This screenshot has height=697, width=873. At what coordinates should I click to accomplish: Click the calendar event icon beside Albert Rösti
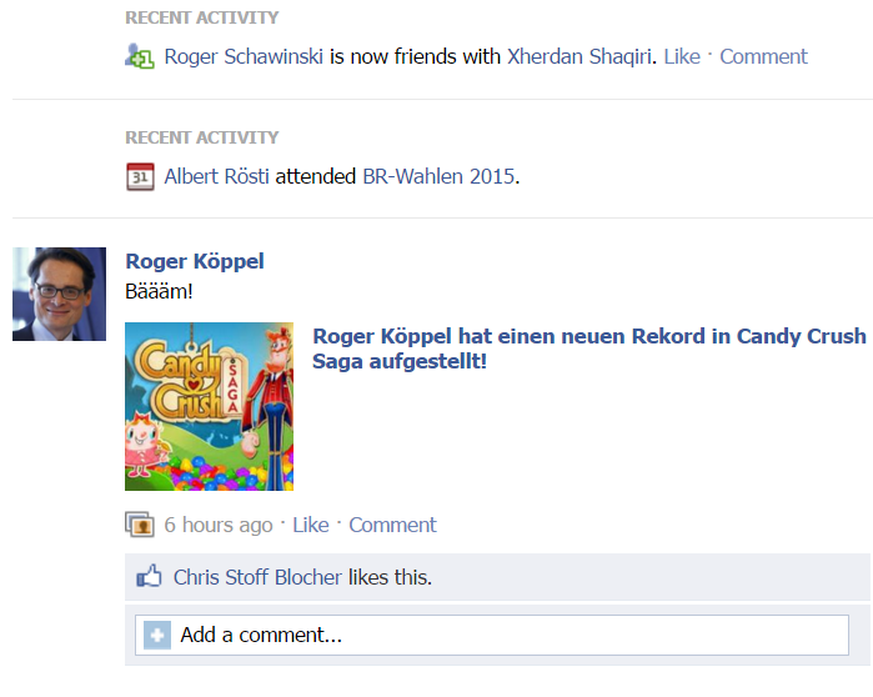[139, 178]
